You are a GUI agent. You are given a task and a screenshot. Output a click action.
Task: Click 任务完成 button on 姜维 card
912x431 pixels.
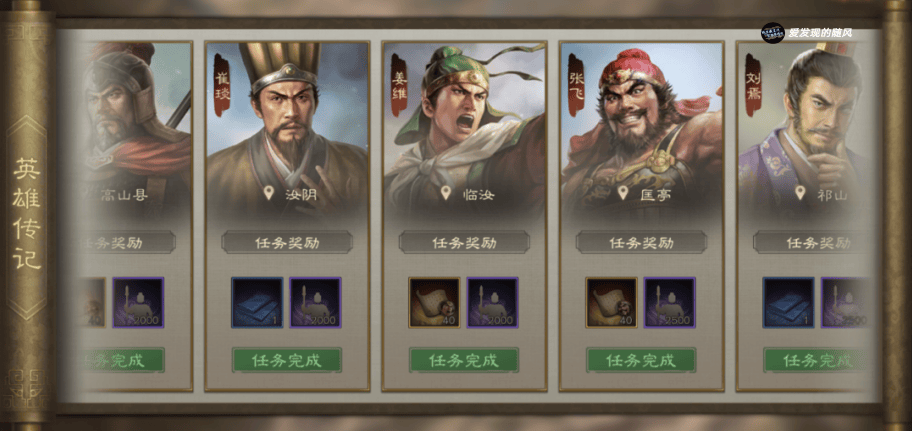[464, 360]
